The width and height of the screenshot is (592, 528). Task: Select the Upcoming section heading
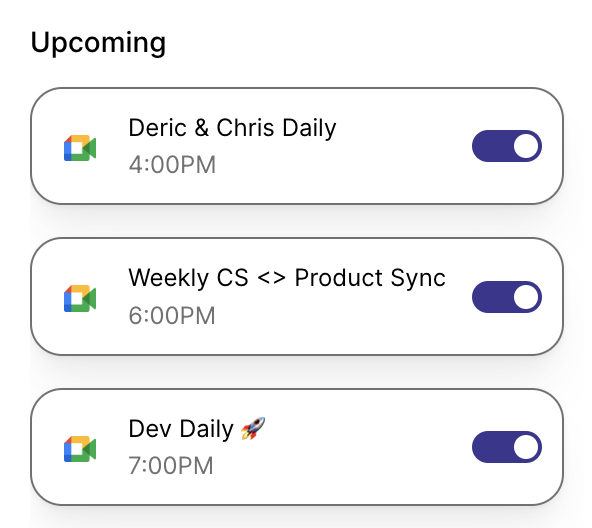[98, 43]
